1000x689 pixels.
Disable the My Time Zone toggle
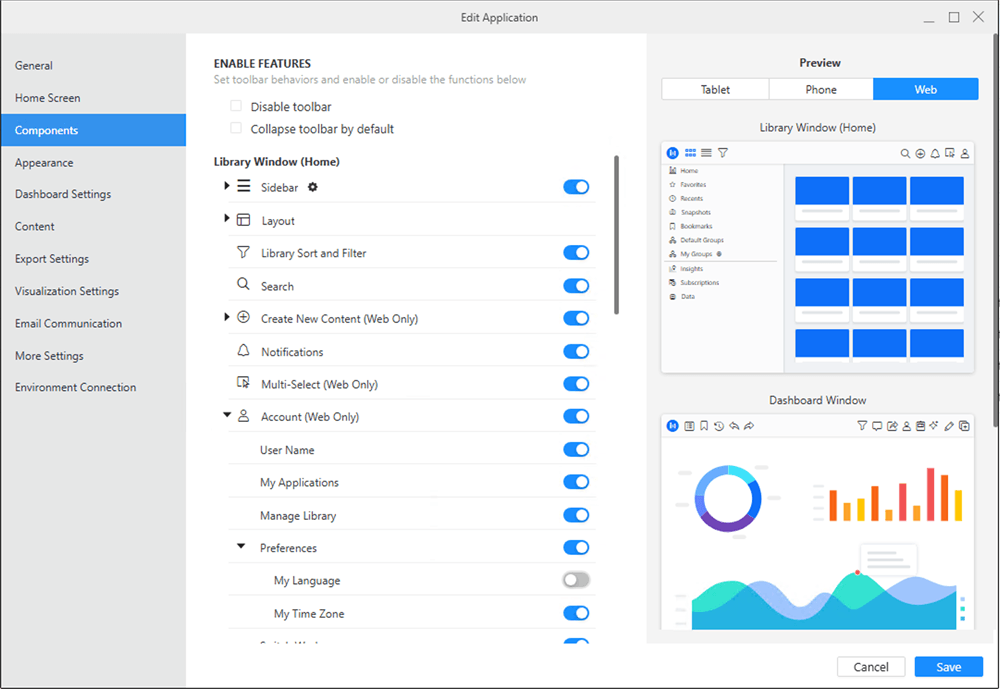[576, 613]
